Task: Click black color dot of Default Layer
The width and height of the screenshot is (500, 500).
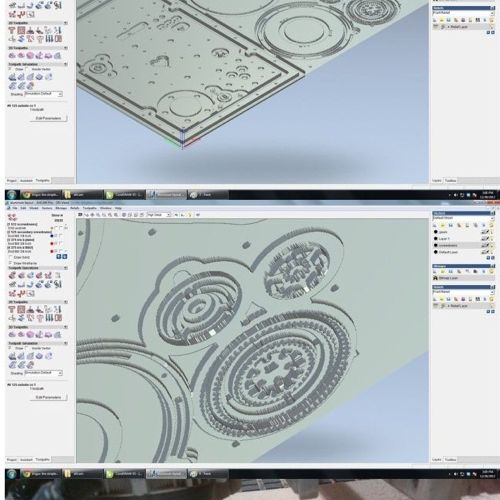Action: tap(436, 252)
